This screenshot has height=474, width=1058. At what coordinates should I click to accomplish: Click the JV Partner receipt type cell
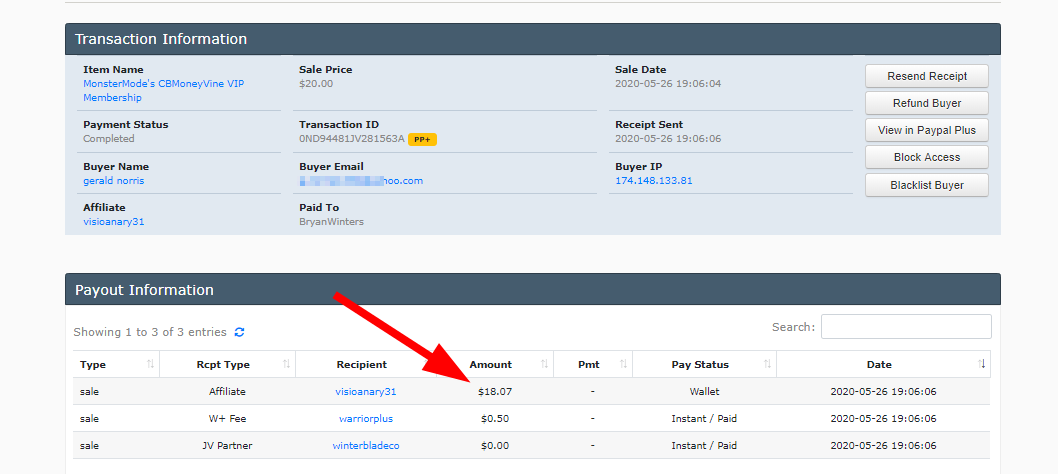coord(227,446)
